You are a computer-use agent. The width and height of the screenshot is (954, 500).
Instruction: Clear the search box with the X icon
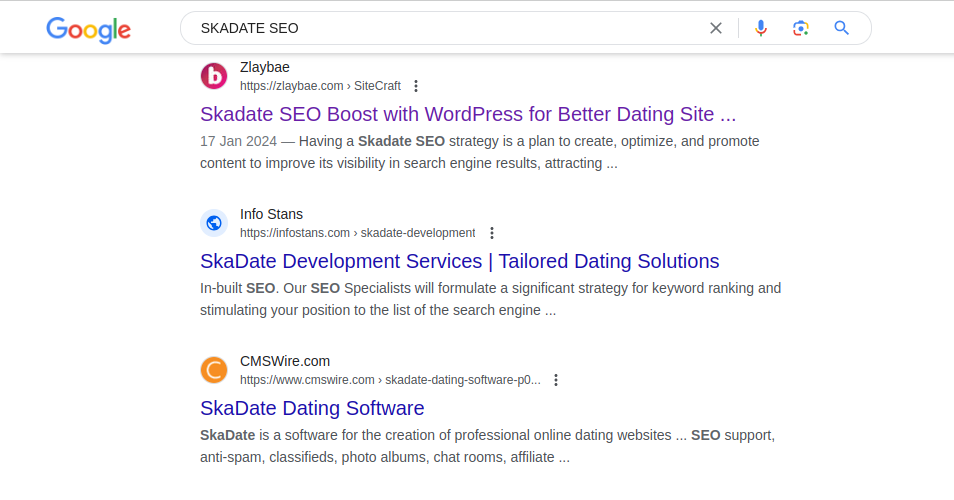click(x=716, y=28)
